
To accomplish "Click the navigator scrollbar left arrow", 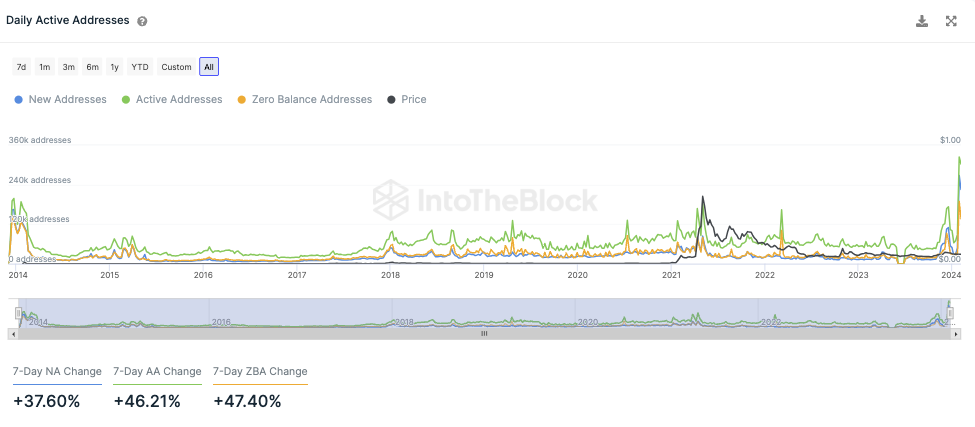I will [x=13, y=334].
